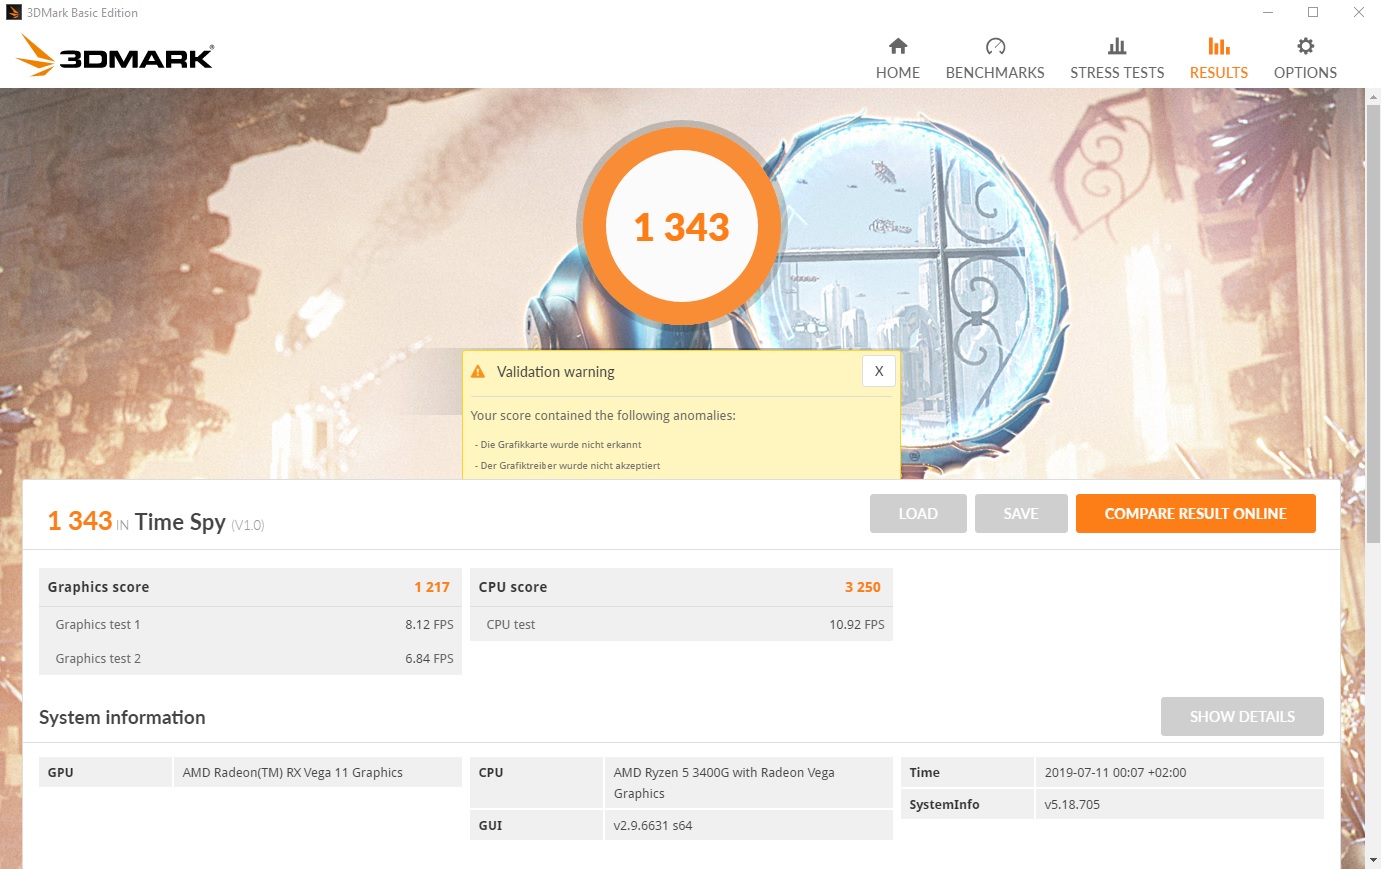Click the Graphics score value 1 217

[x=432, y=587]
